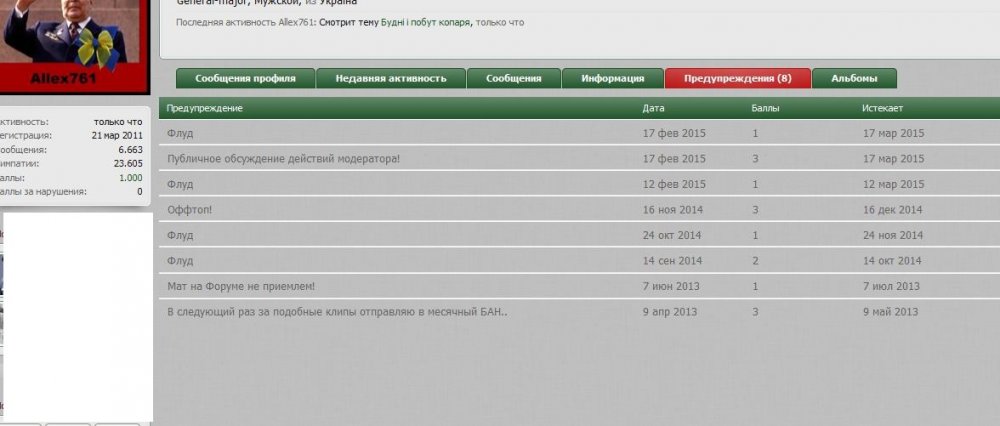Click the Дата column header
Screen dimensions: 1000x426
point(654,108)
